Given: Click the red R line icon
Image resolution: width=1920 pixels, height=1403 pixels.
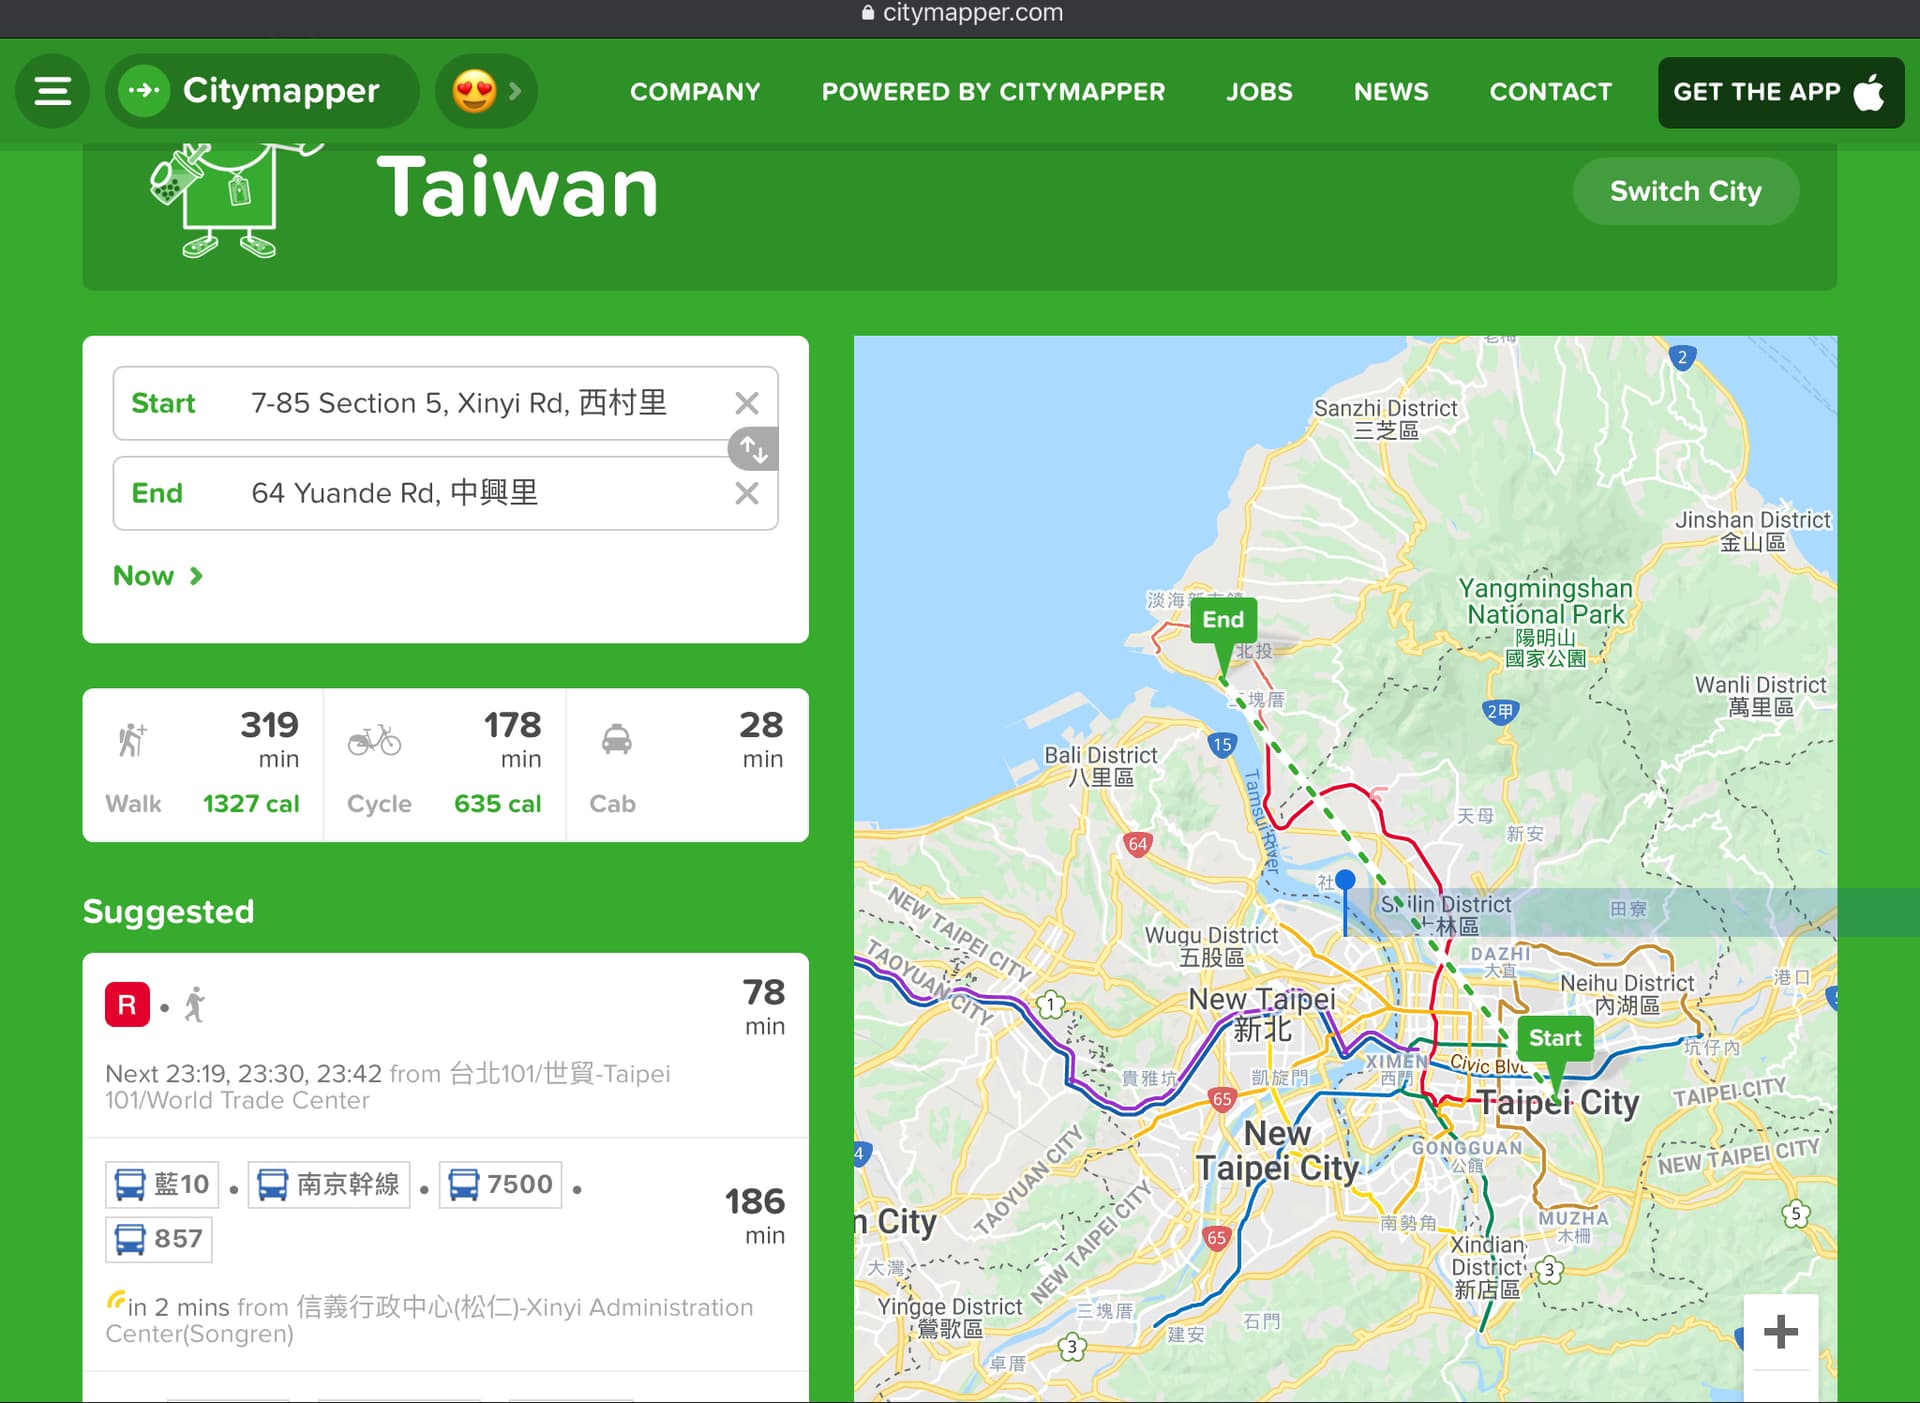Looking at the screenshot, I should pos(127,1004).
